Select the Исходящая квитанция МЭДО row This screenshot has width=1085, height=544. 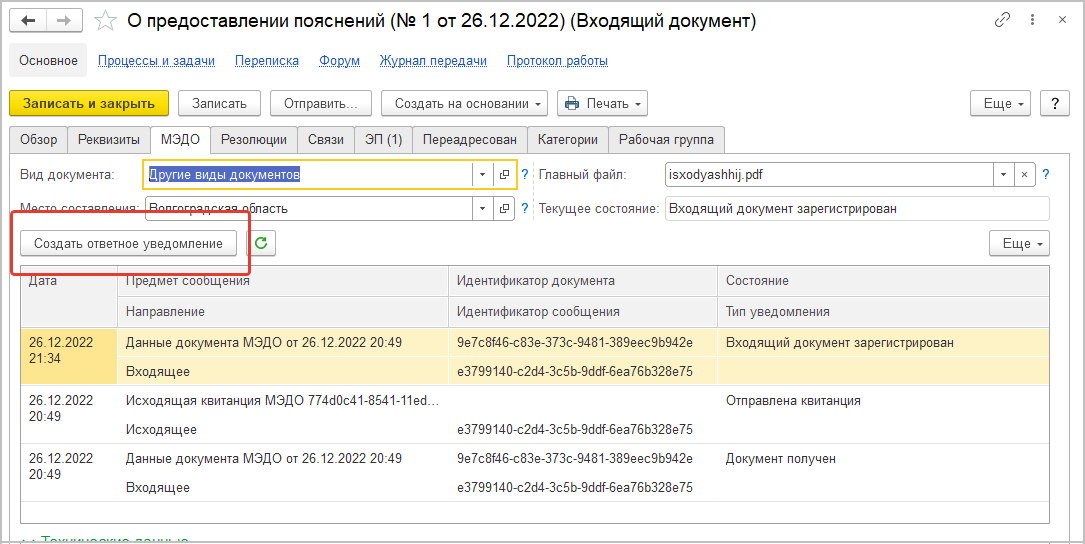coord(282,401)
